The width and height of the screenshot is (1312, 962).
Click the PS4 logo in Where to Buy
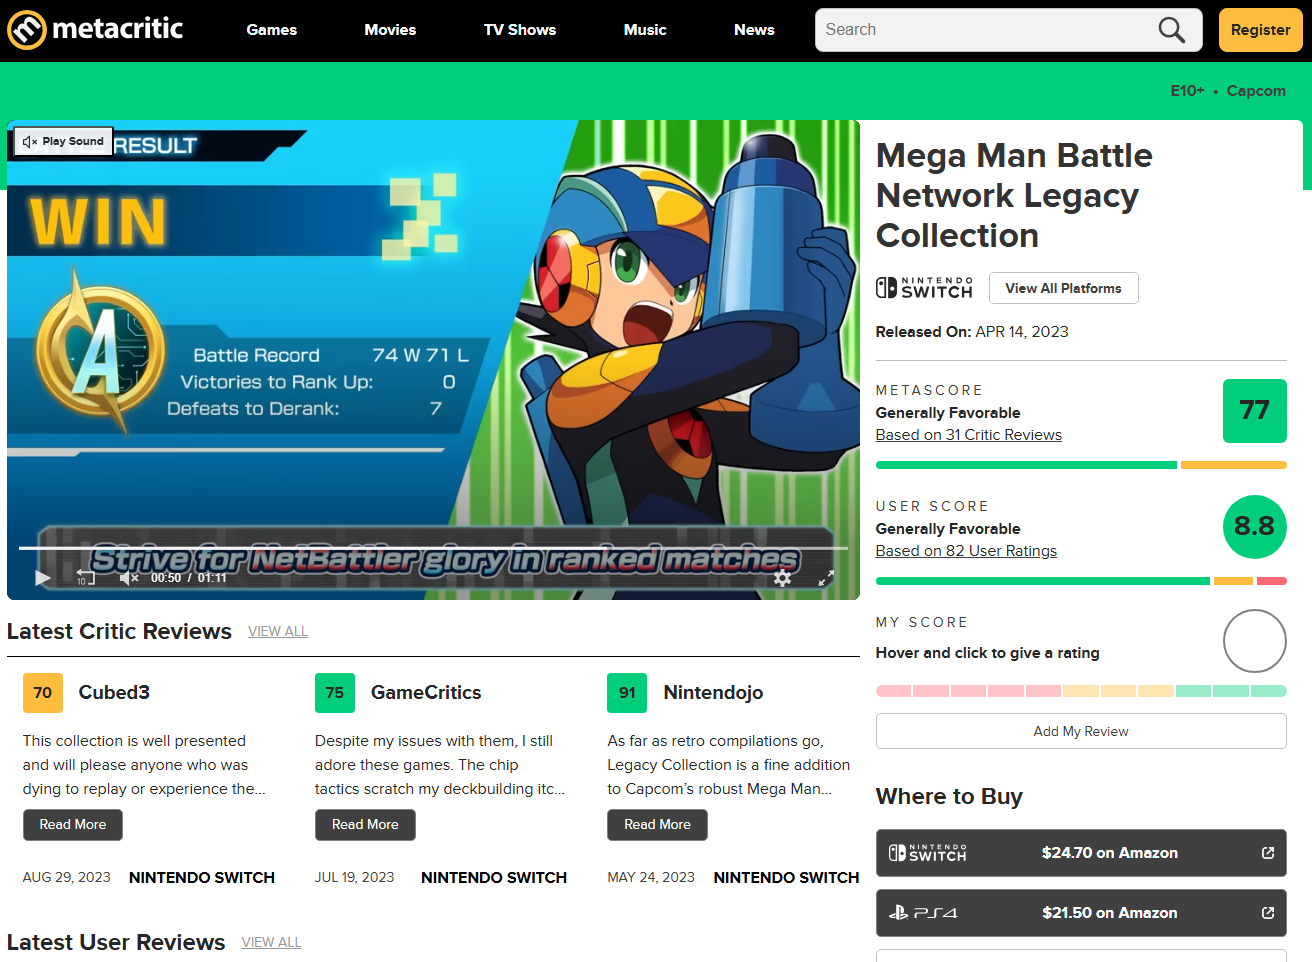(x=923, y=913)
